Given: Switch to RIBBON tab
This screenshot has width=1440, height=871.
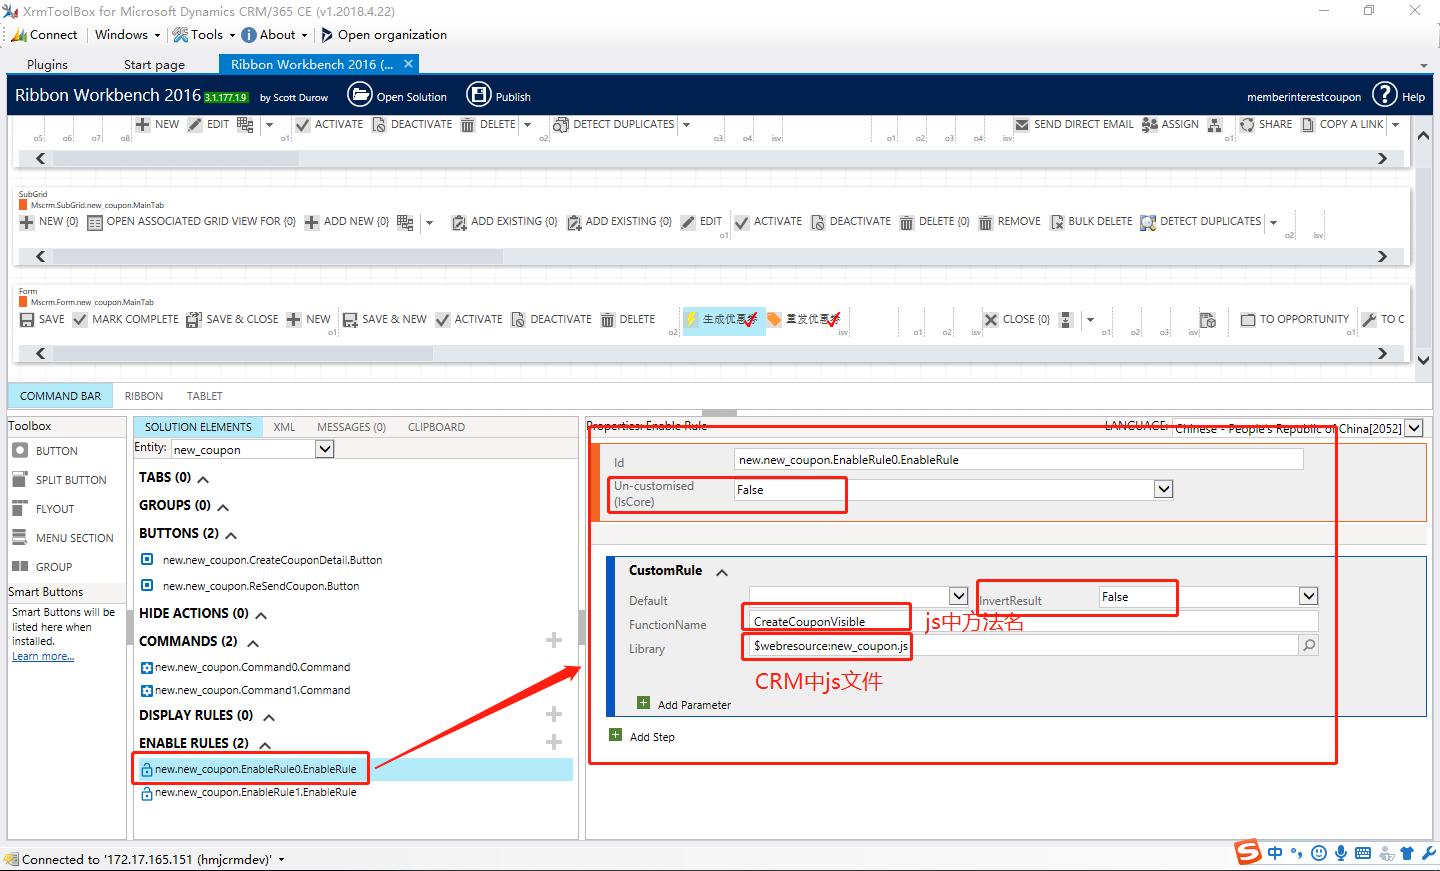Looking at the screenshot, I should coord(144,396).
